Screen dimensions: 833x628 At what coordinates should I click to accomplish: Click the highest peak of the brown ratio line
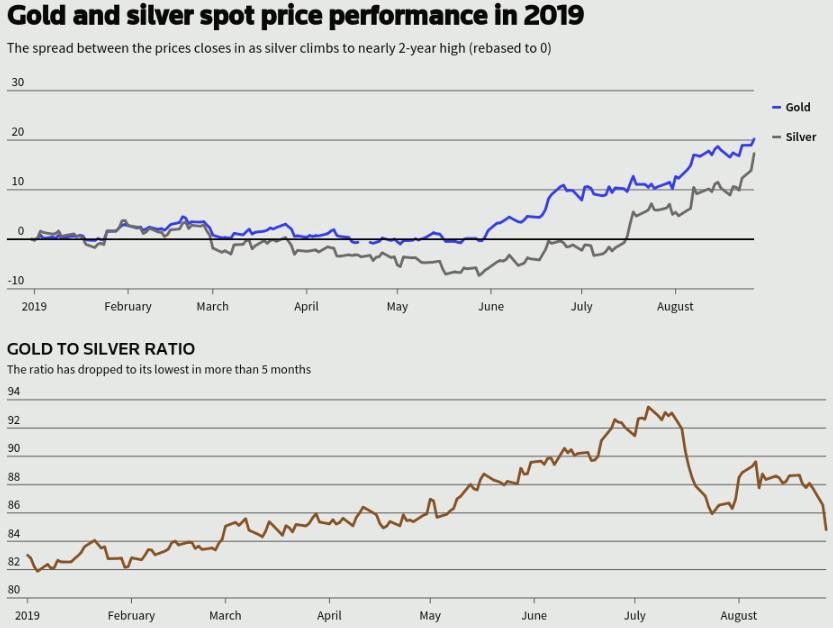tap(648, 407)
